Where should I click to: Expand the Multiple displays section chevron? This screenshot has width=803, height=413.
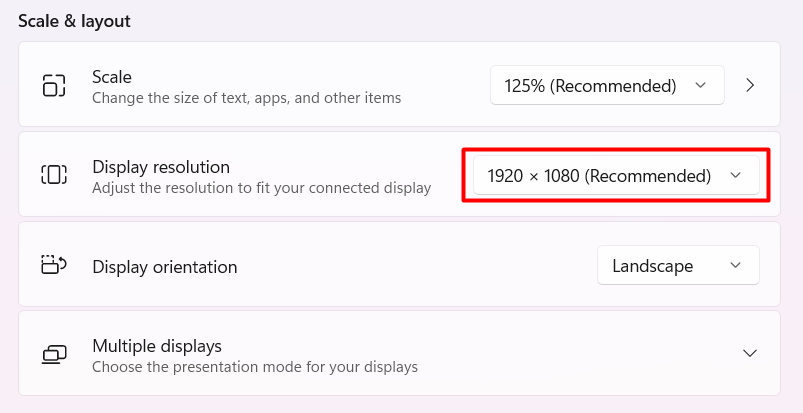pyautogui.click(x=750, y=354)
